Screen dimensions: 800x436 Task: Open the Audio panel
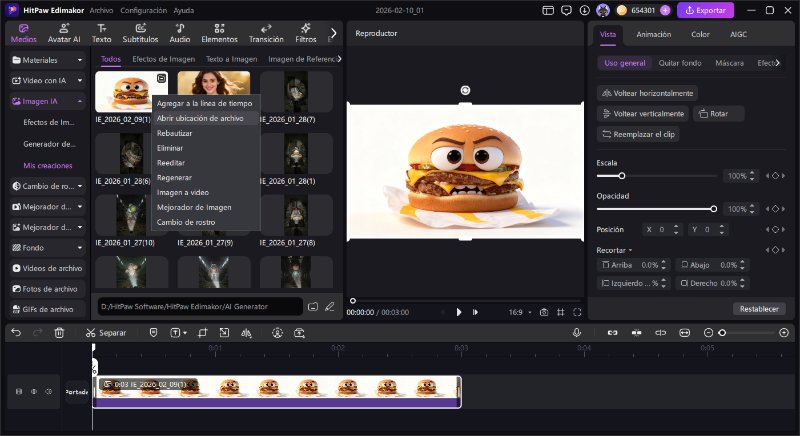pos(180,33)
